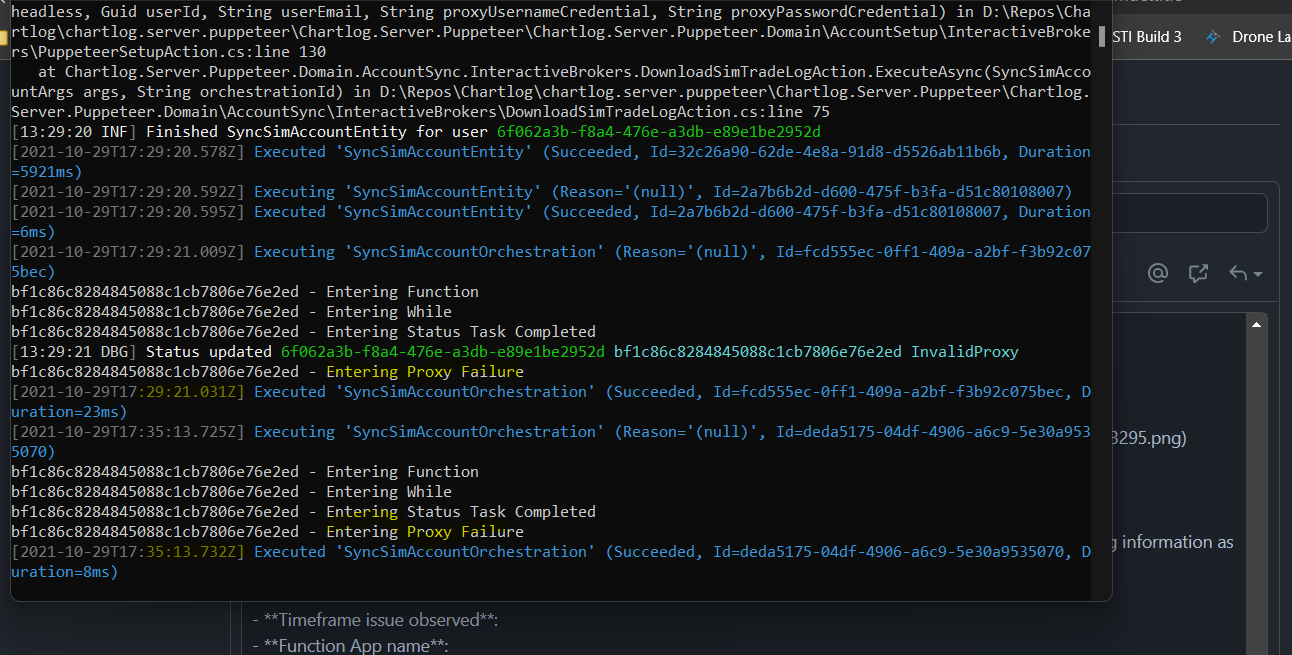Click the 'Finished SyncSimAccountEntity for user' log line
Image resolution: width=1292 pixels, height=655 pixels.
point(416,132)
